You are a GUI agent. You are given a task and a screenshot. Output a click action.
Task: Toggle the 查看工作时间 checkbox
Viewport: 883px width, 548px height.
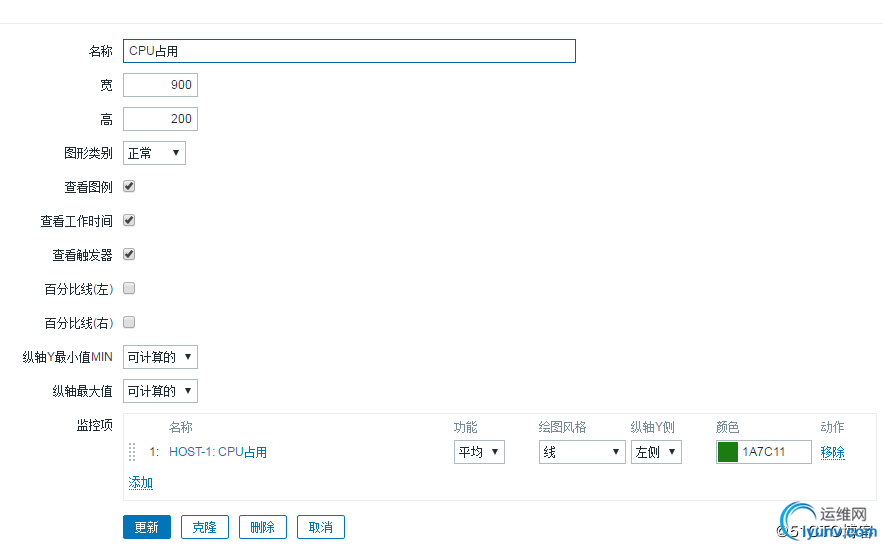tap(129, 220)
